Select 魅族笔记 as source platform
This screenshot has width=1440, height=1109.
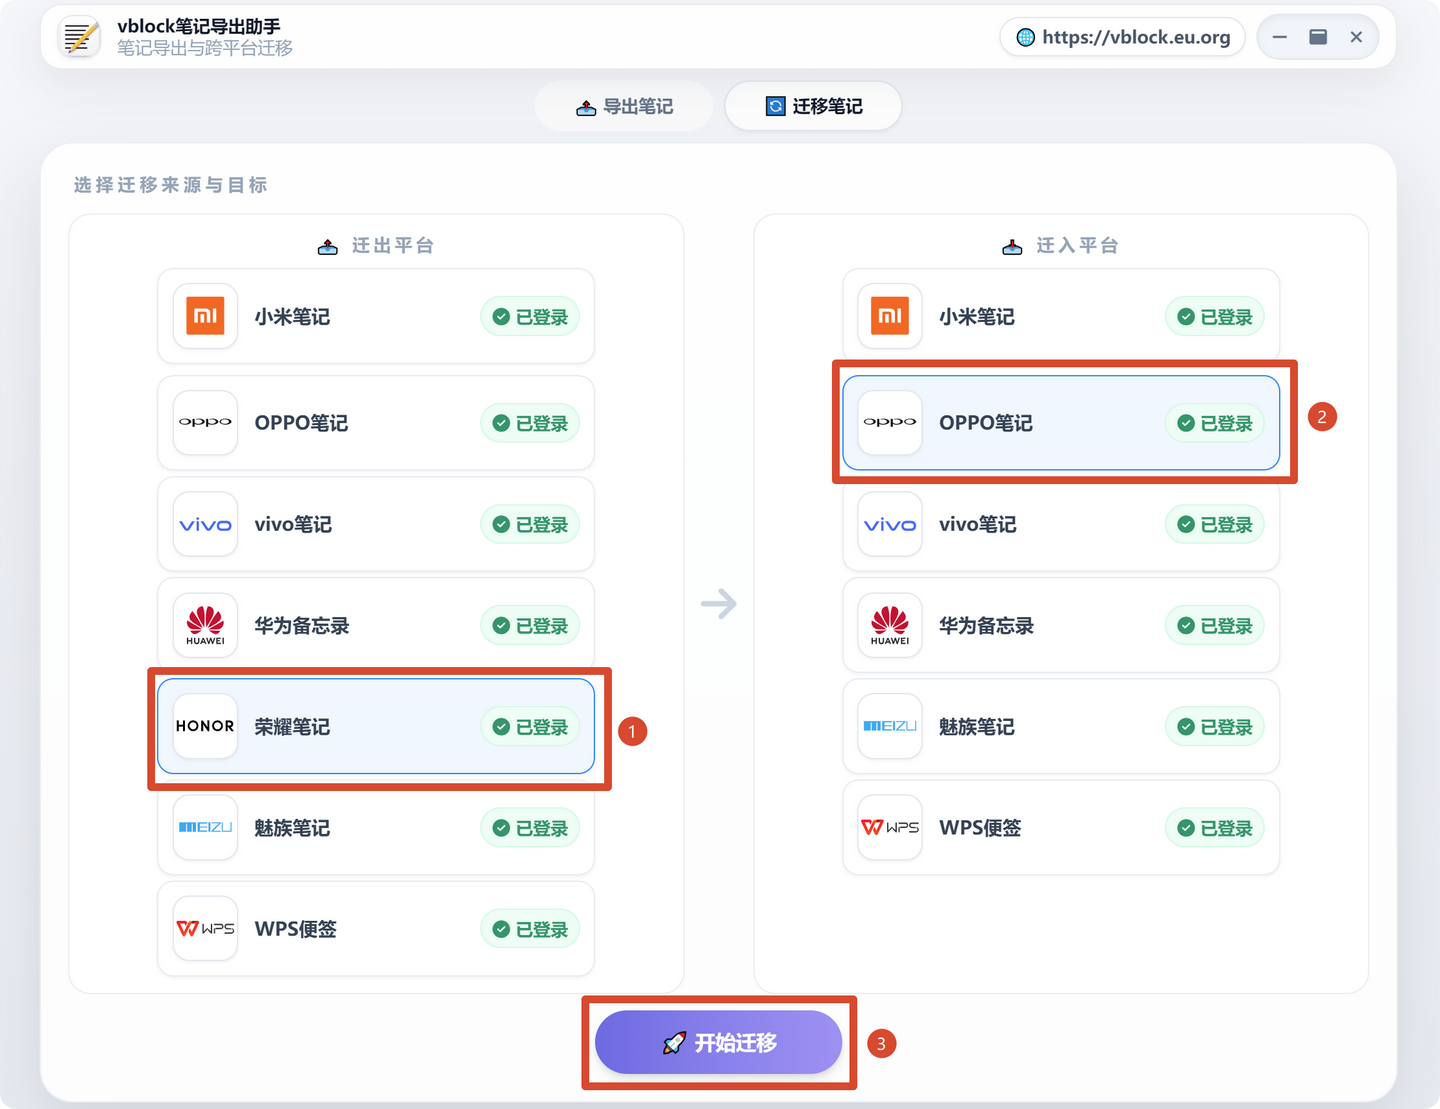pos(376,827)
